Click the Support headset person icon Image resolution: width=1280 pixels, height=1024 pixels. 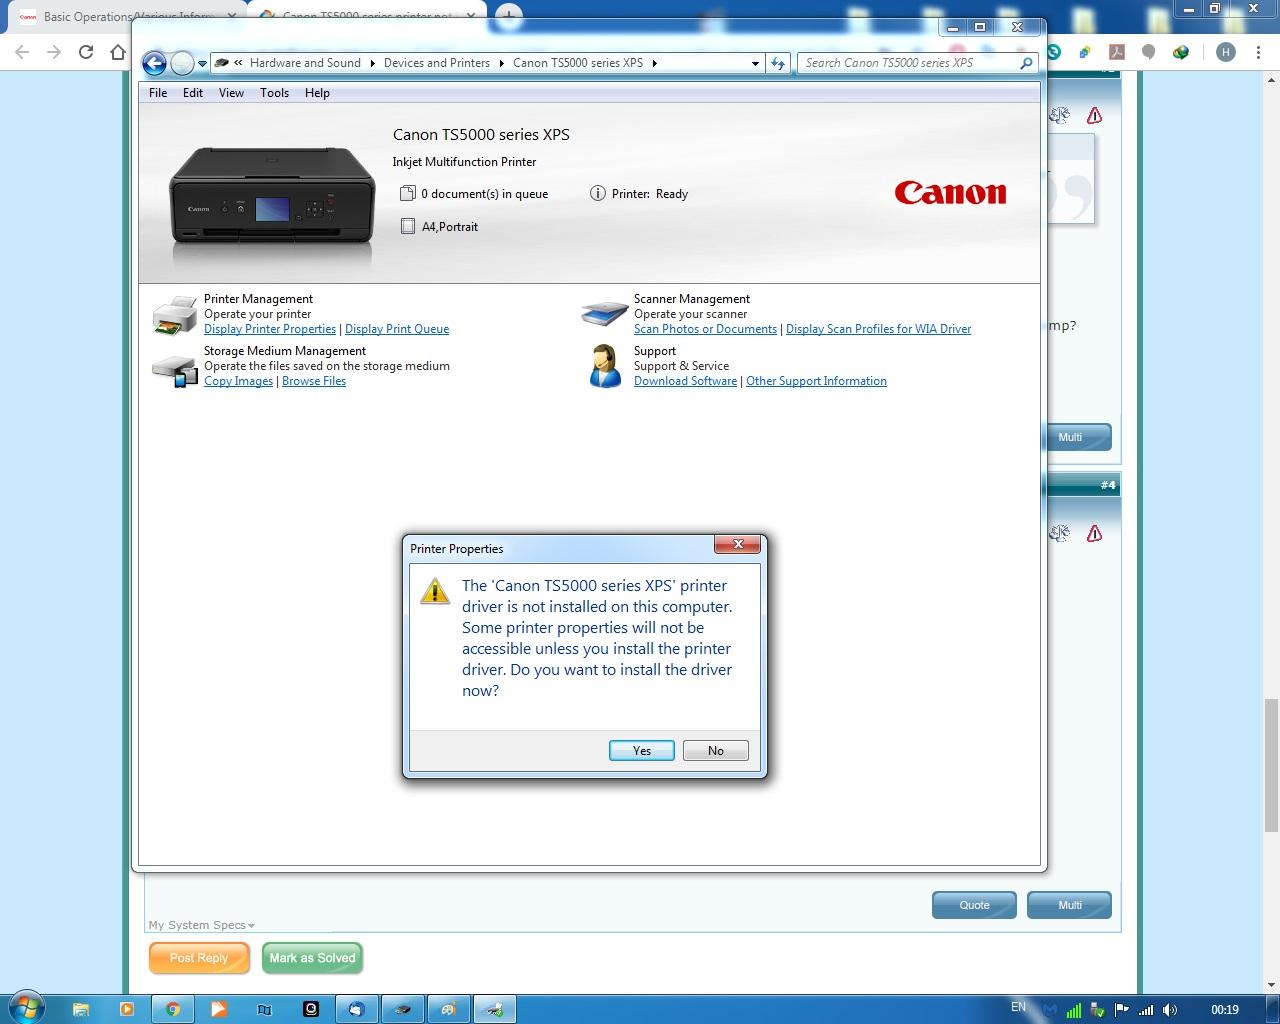[x=604, y=366]
